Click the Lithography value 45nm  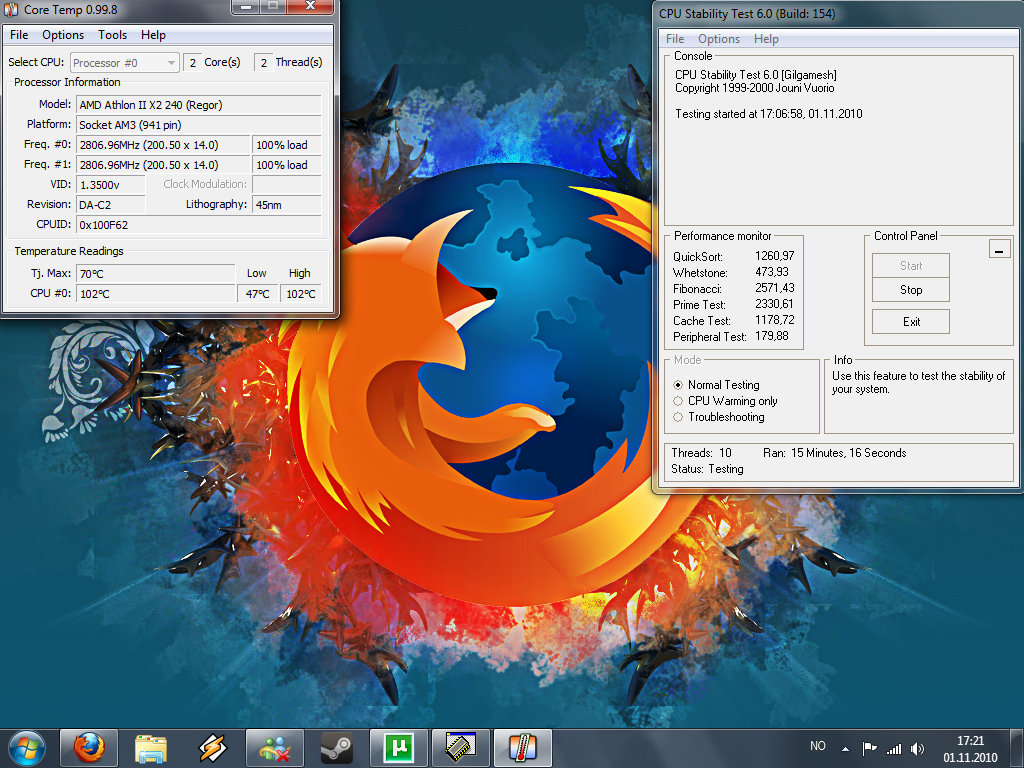[287, 204]
